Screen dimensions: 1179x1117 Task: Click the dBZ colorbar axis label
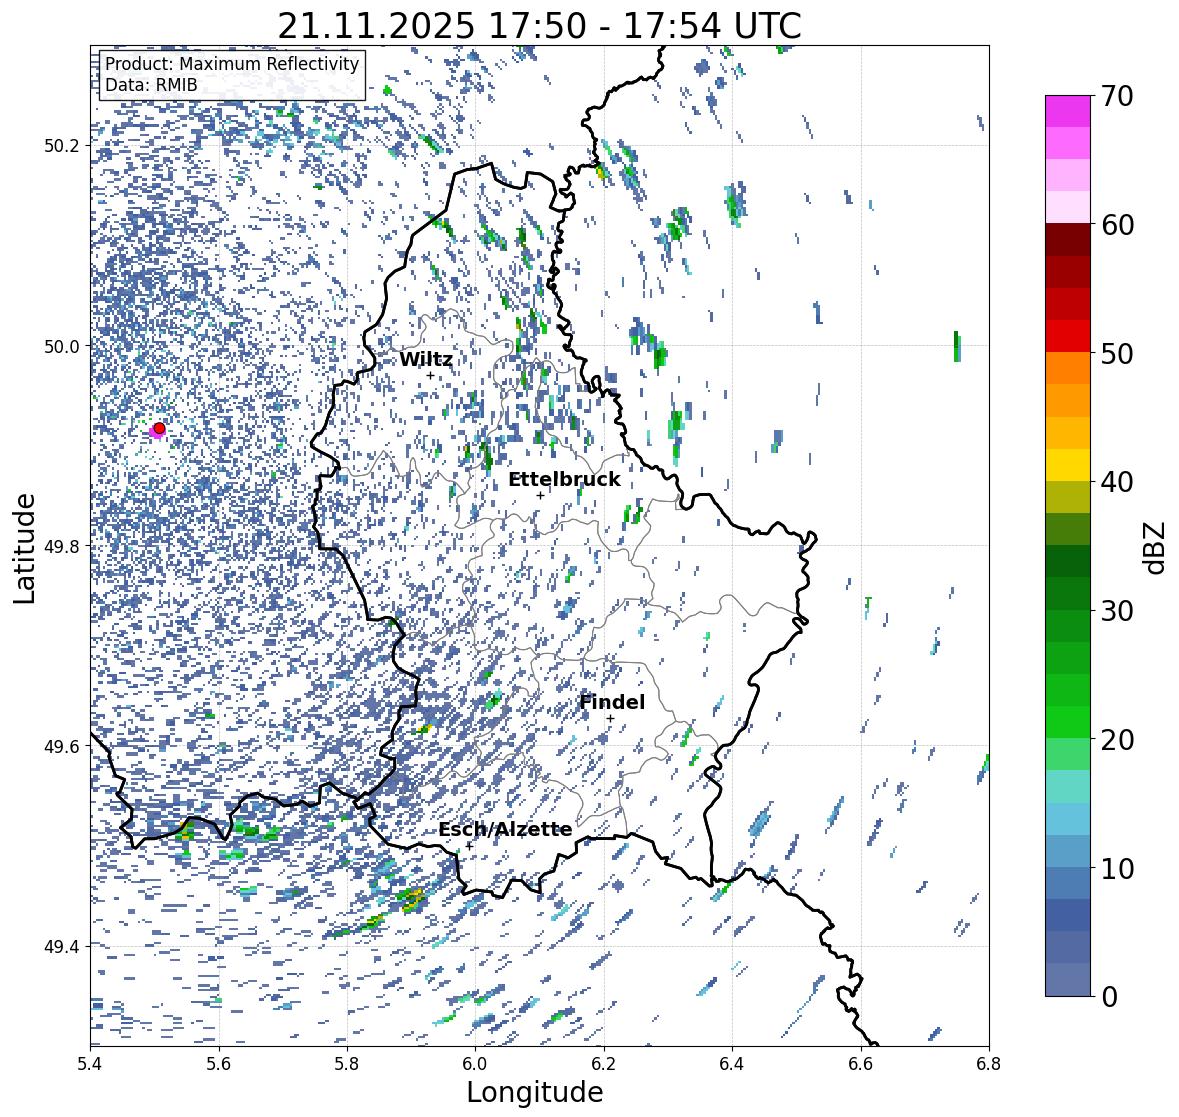(x=1156, y=547)
